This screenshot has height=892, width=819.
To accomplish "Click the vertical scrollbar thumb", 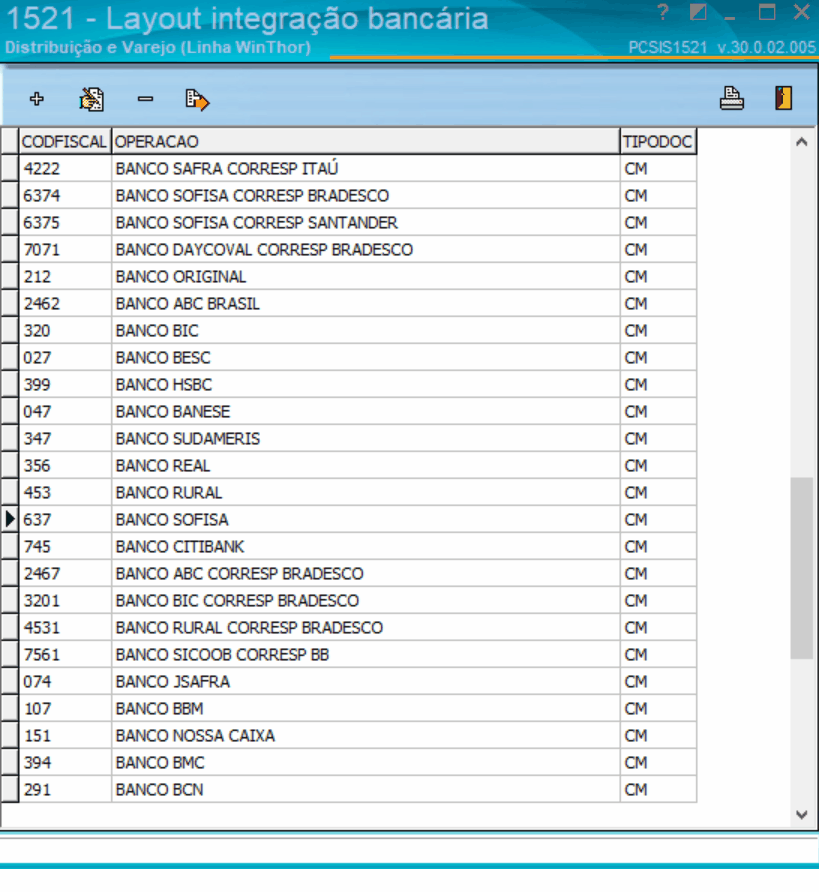I will pyautogui.click(x=802, y=568).
